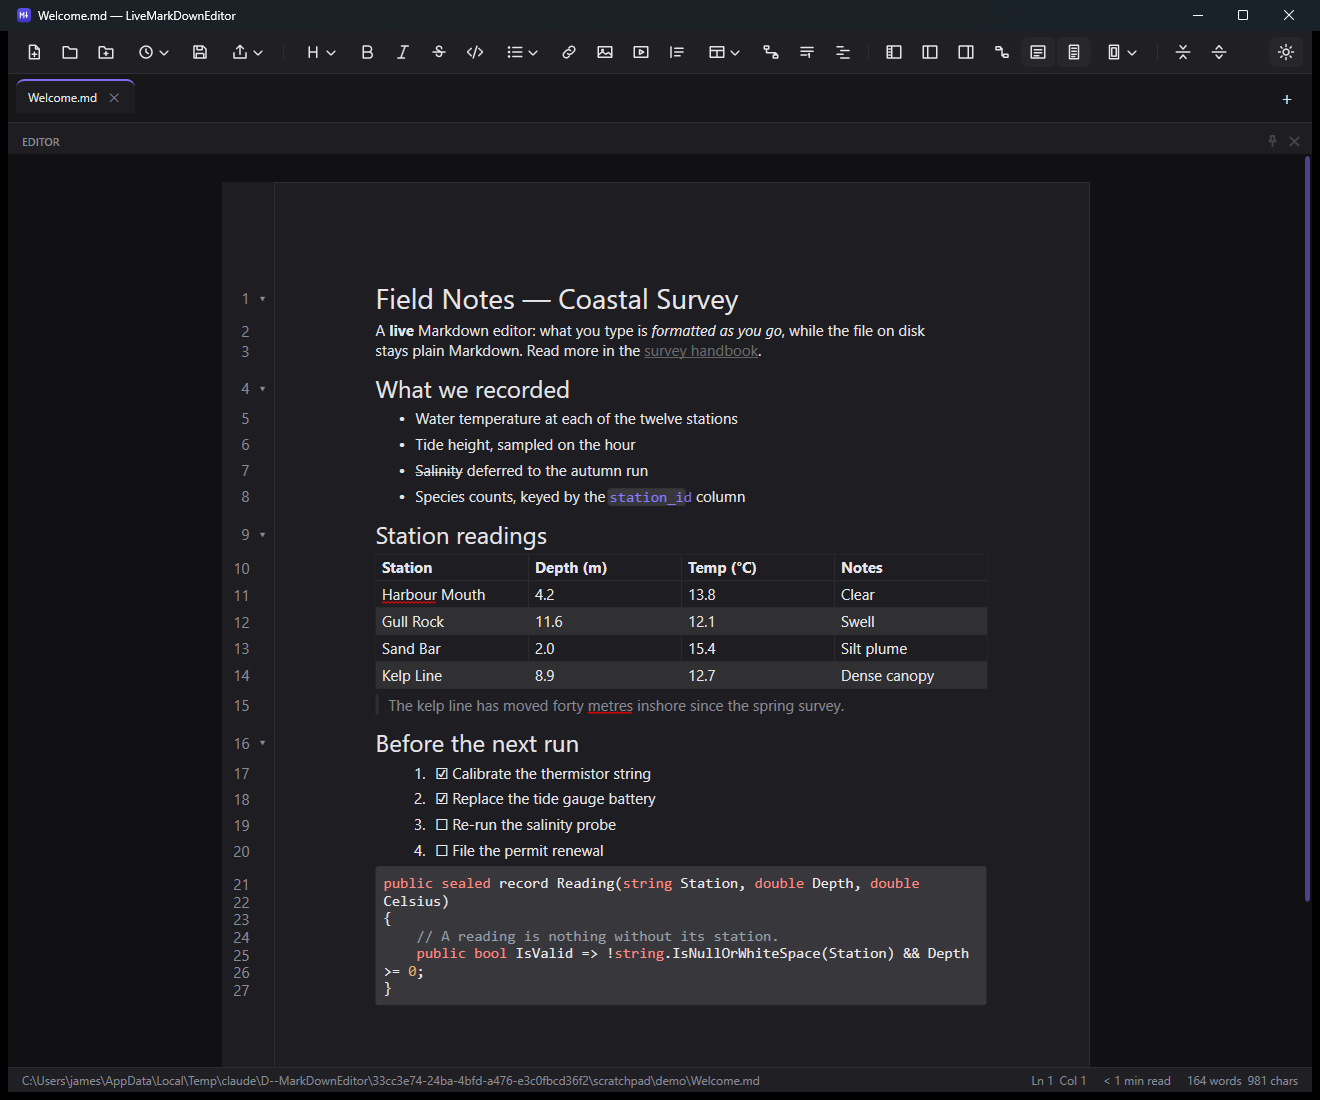
Task: Apply italic formatting
Action: [403, 52]
